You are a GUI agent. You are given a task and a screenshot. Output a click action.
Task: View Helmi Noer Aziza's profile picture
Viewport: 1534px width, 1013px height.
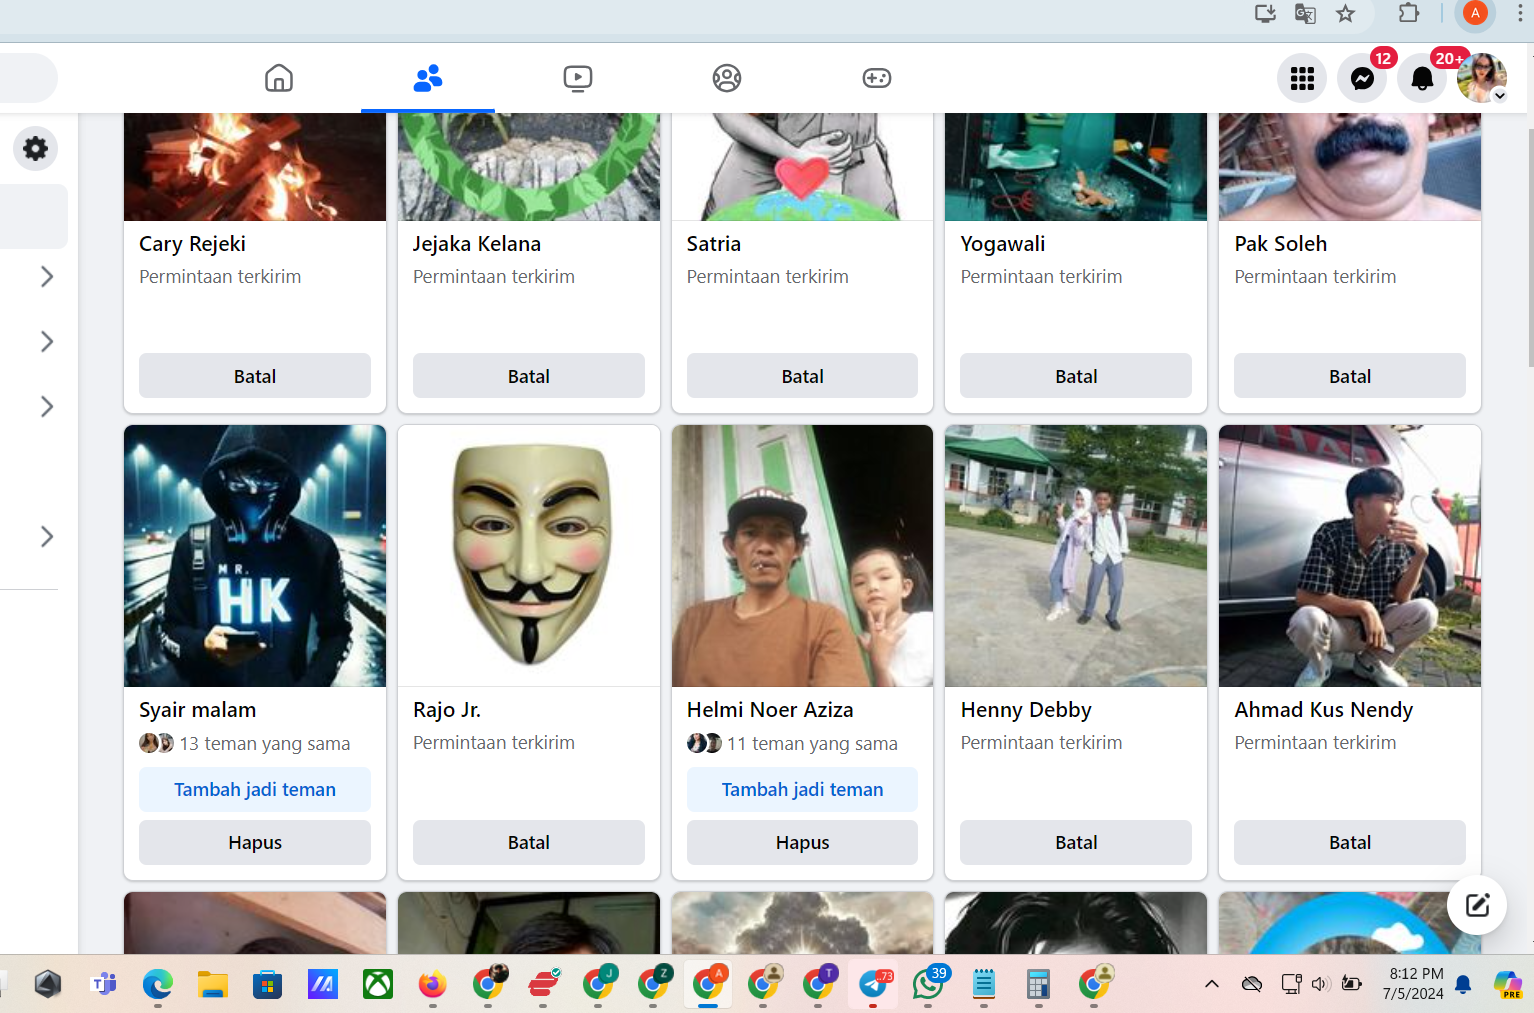pyautogui.click(x=802, y=556)
